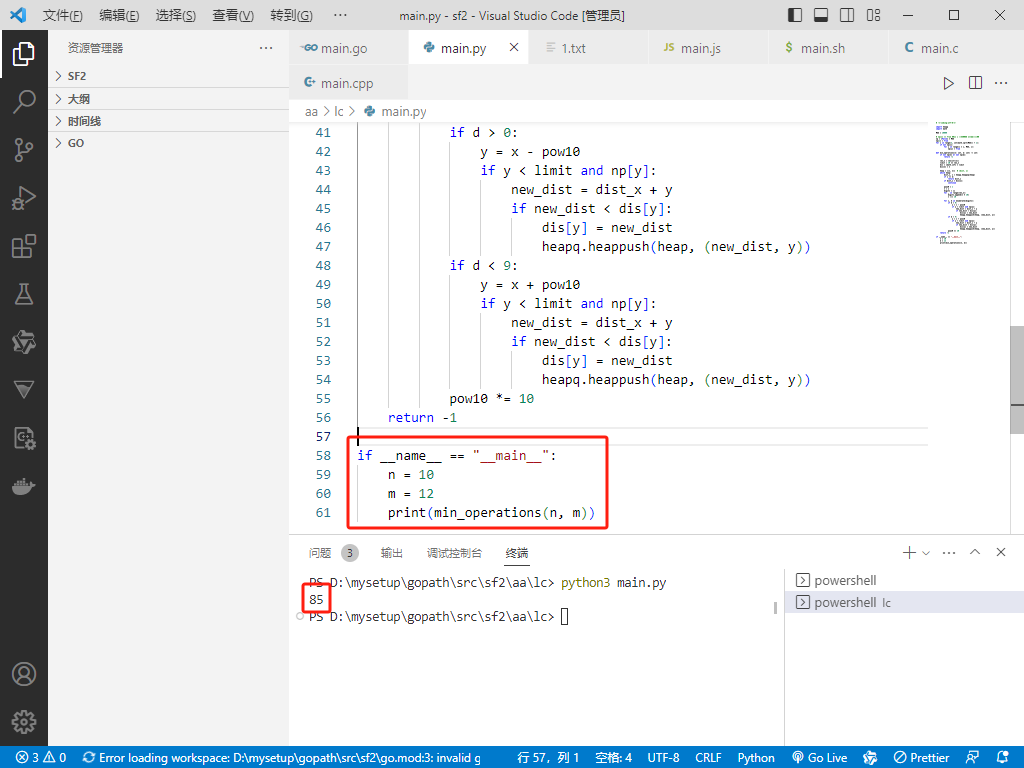Open terminal panel more actions ellipsis
The width and height of the screenshot is (1024, 768).
point(949,552)
